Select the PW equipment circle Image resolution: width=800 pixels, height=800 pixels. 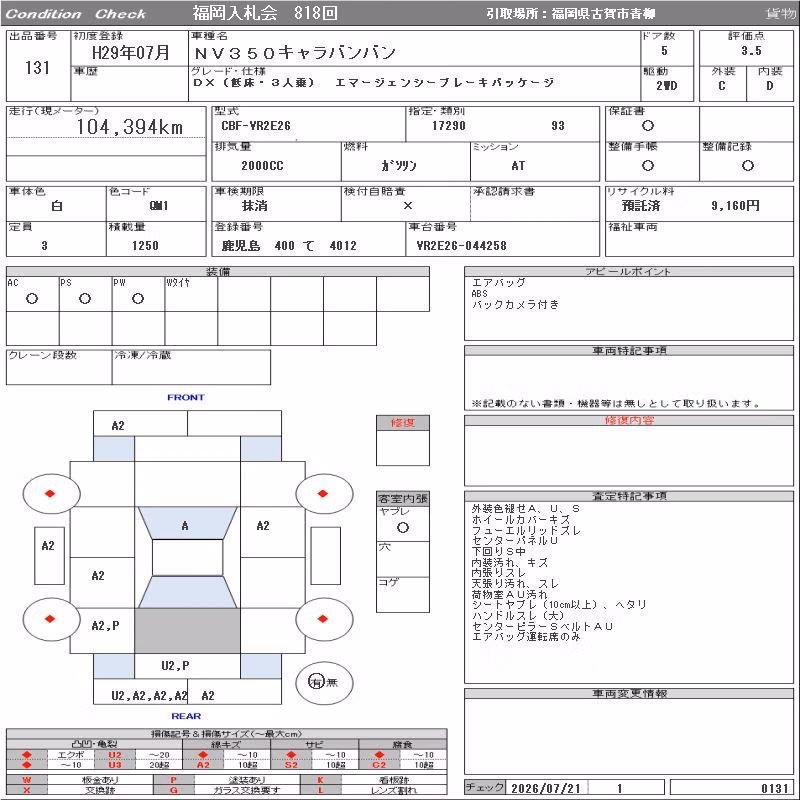(x=138, y=298)
